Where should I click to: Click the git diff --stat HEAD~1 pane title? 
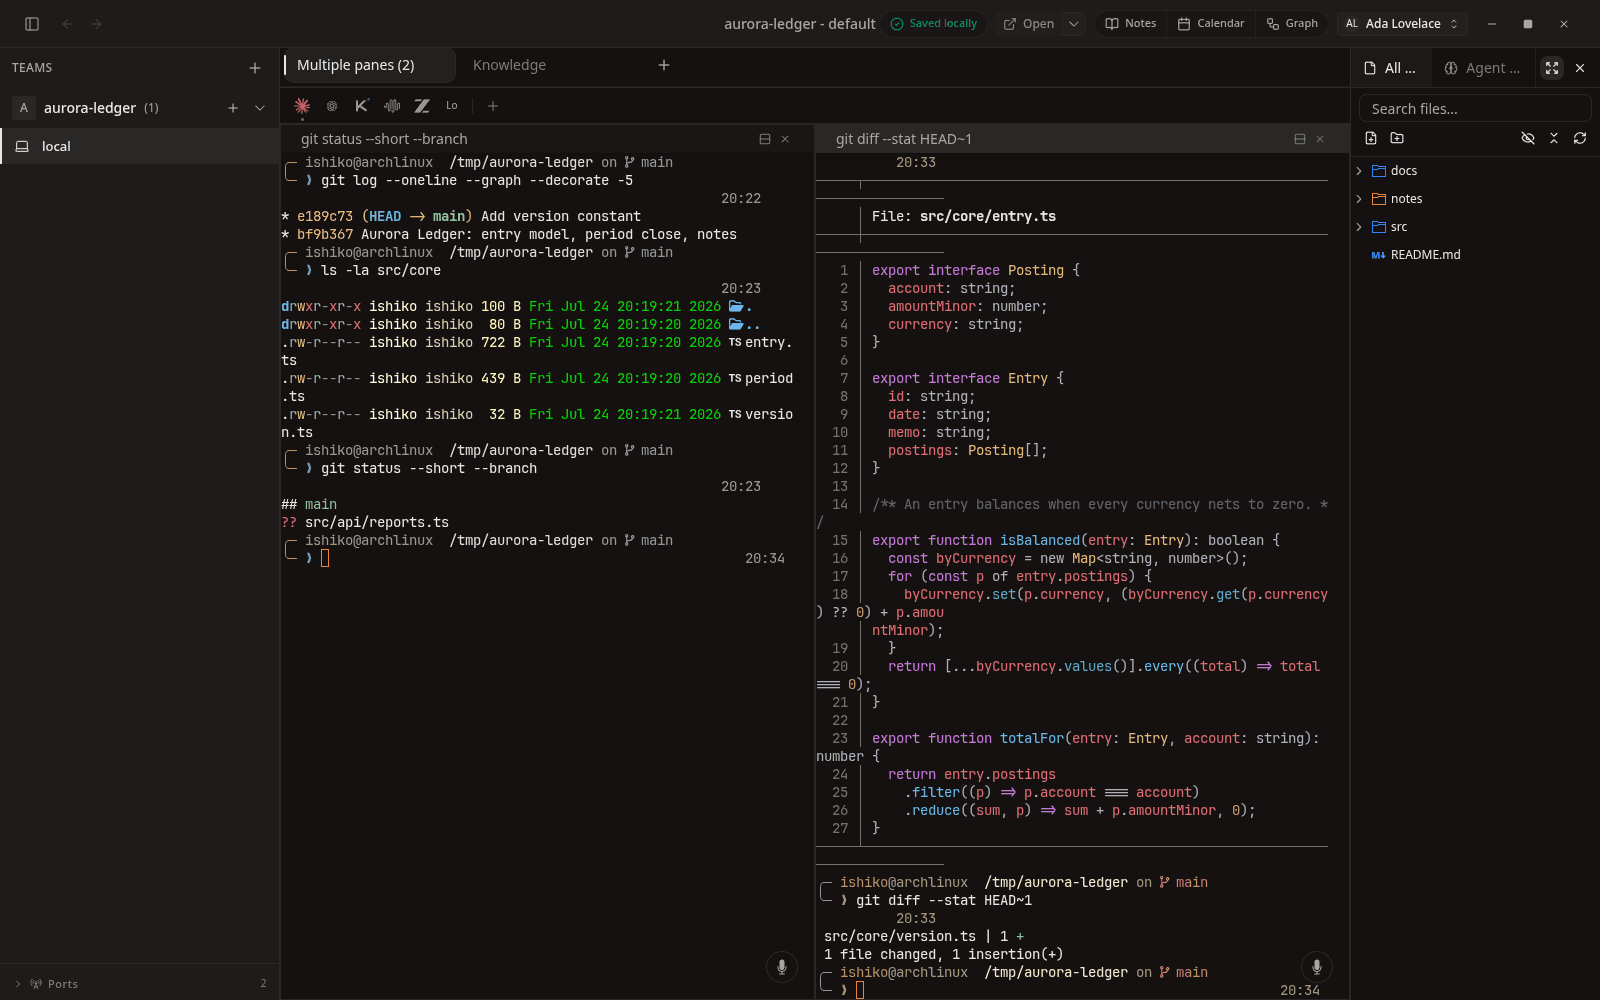point(904,139)
